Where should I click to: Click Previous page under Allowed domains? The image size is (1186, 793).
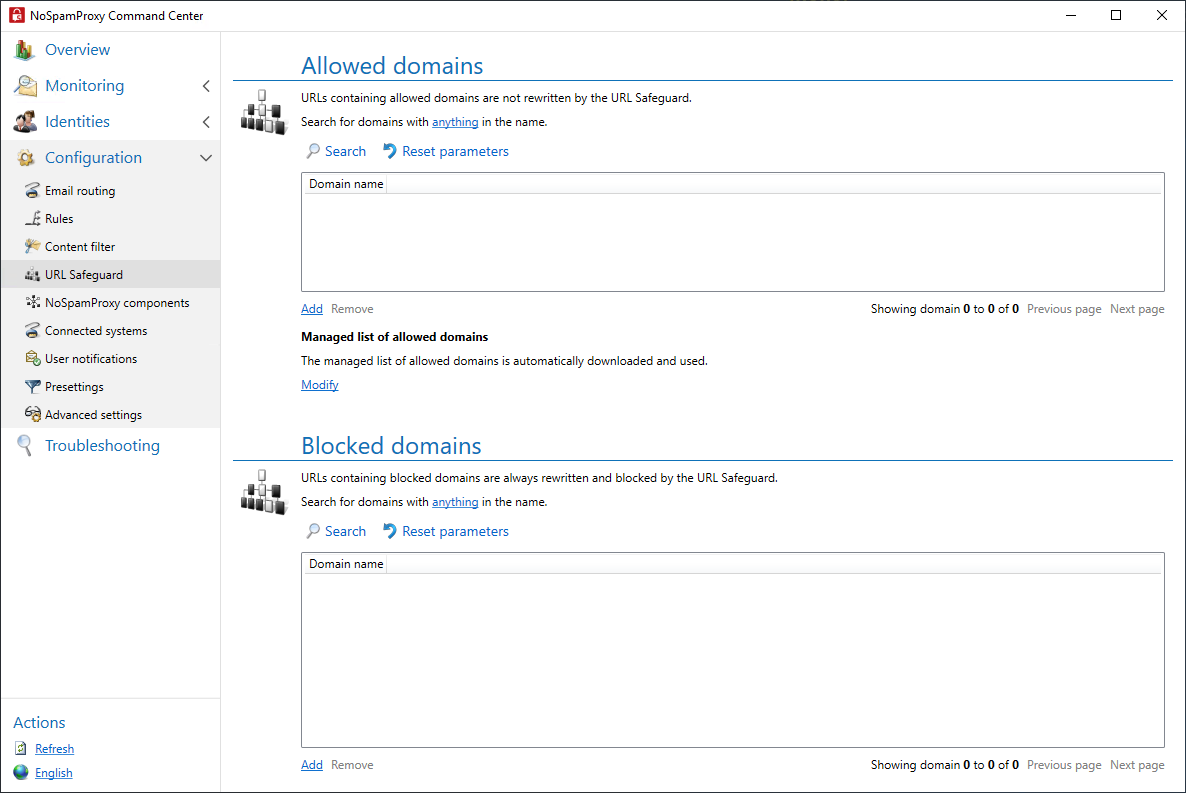click(1063, 309)
